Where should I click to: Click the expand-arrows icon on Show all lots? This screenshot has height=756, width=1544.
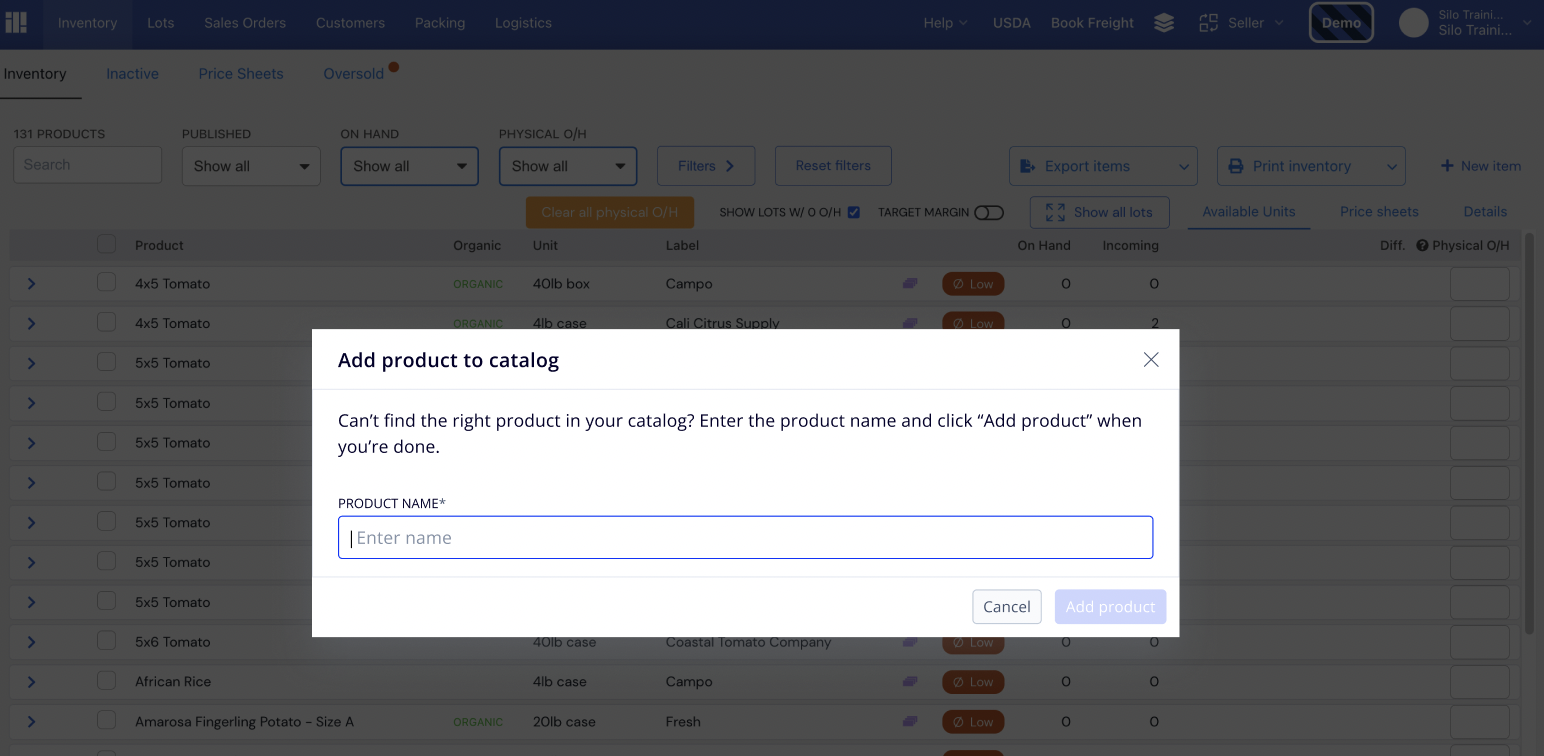point(1055,212)
